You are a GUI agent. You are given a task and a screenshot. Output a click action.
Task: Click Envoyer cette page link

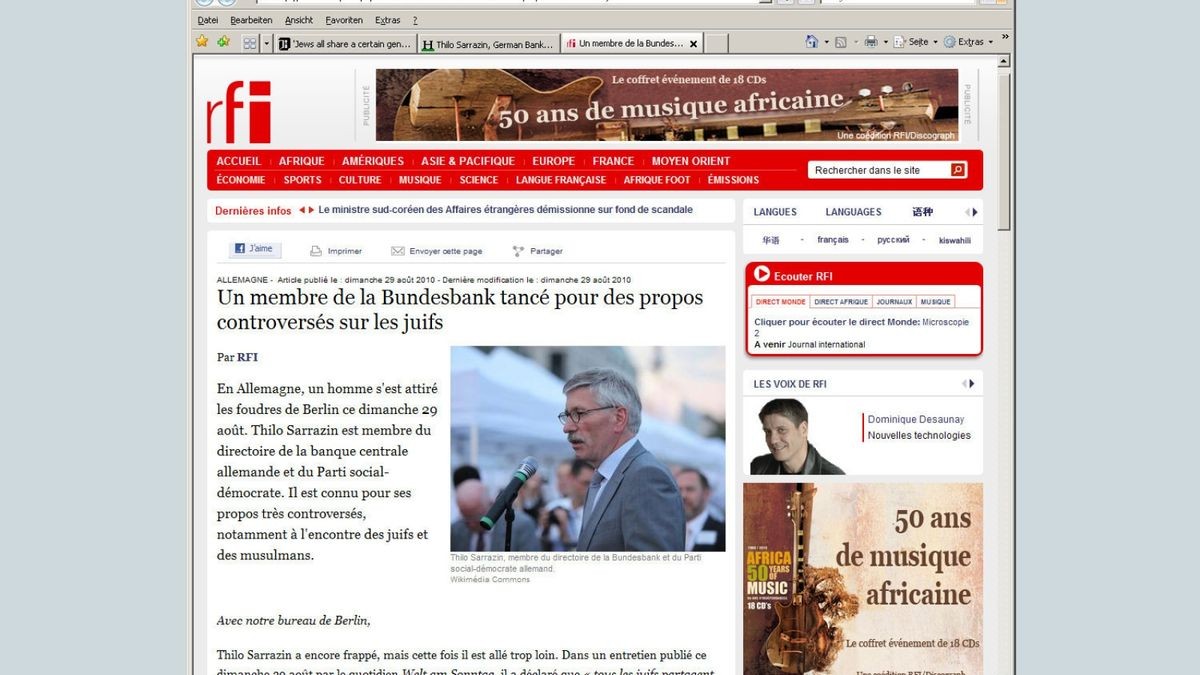[445, 251]
